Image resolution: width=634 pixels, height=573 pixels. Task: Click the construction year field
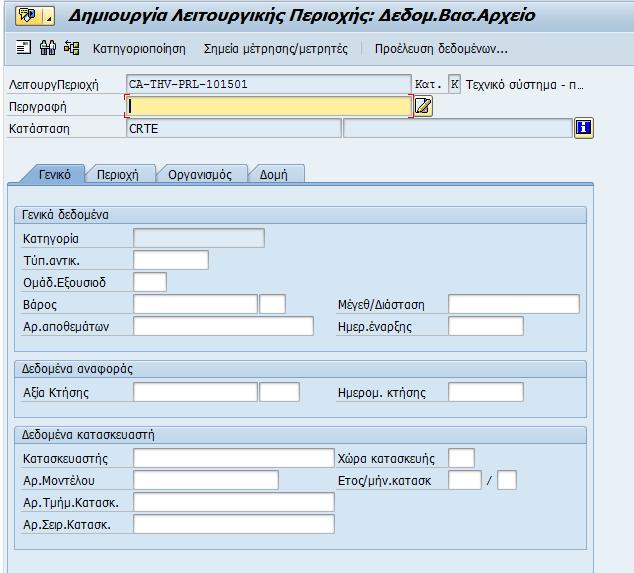pyautogui.click(x=465, y=480)
